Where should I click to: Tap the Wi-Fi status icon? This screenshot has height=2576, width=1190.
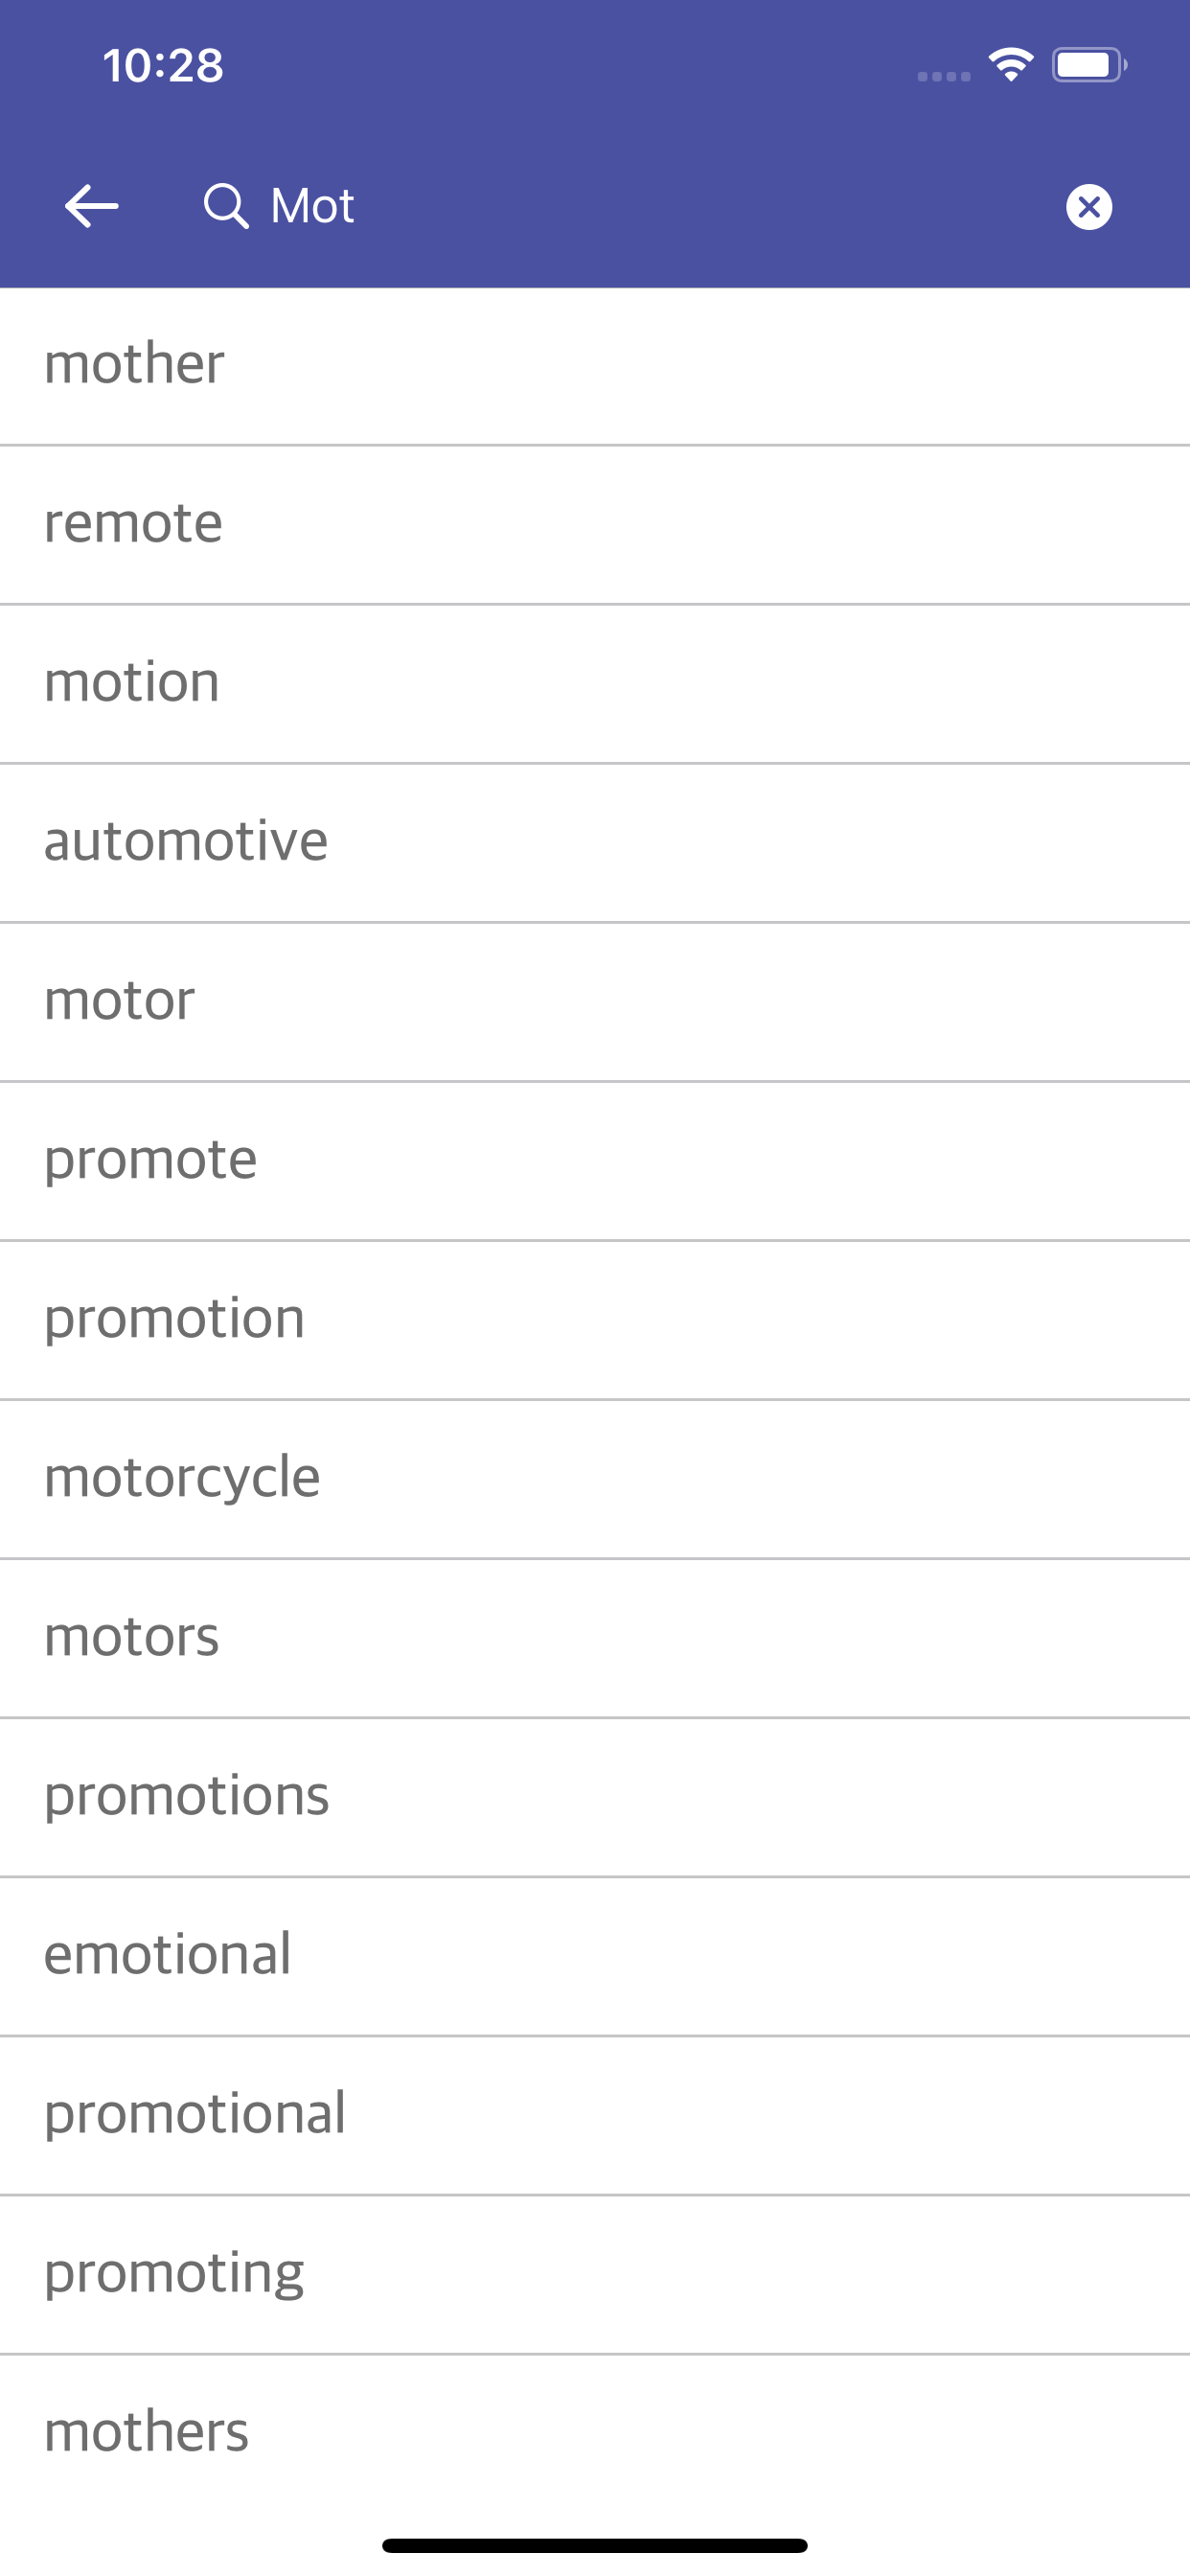point(1011,65)
